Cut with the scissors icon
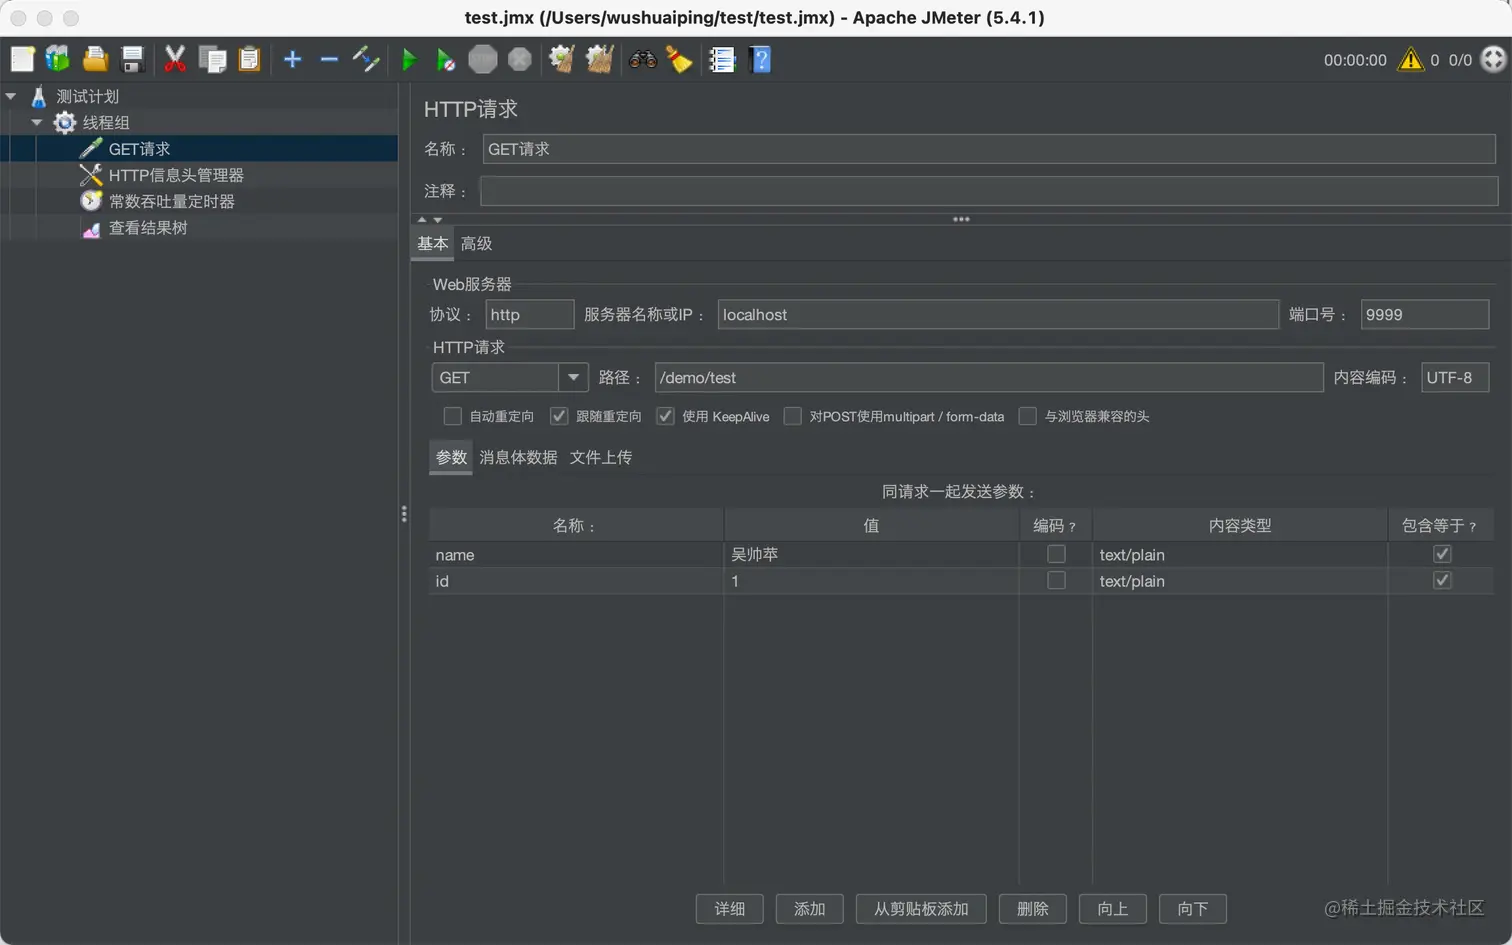 (175, 60)
